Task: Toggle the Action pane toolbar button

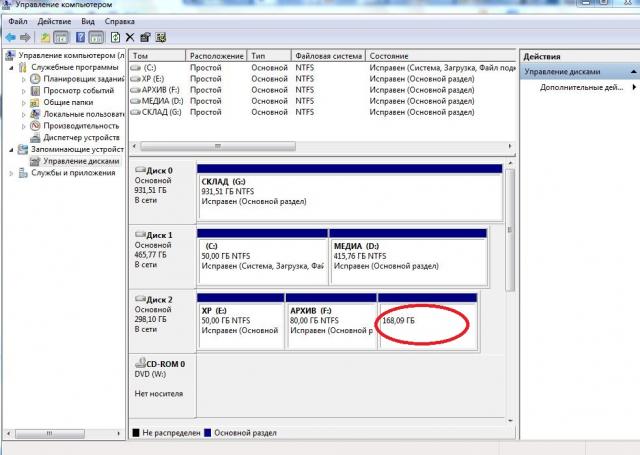Action: [x=96, y=37]
